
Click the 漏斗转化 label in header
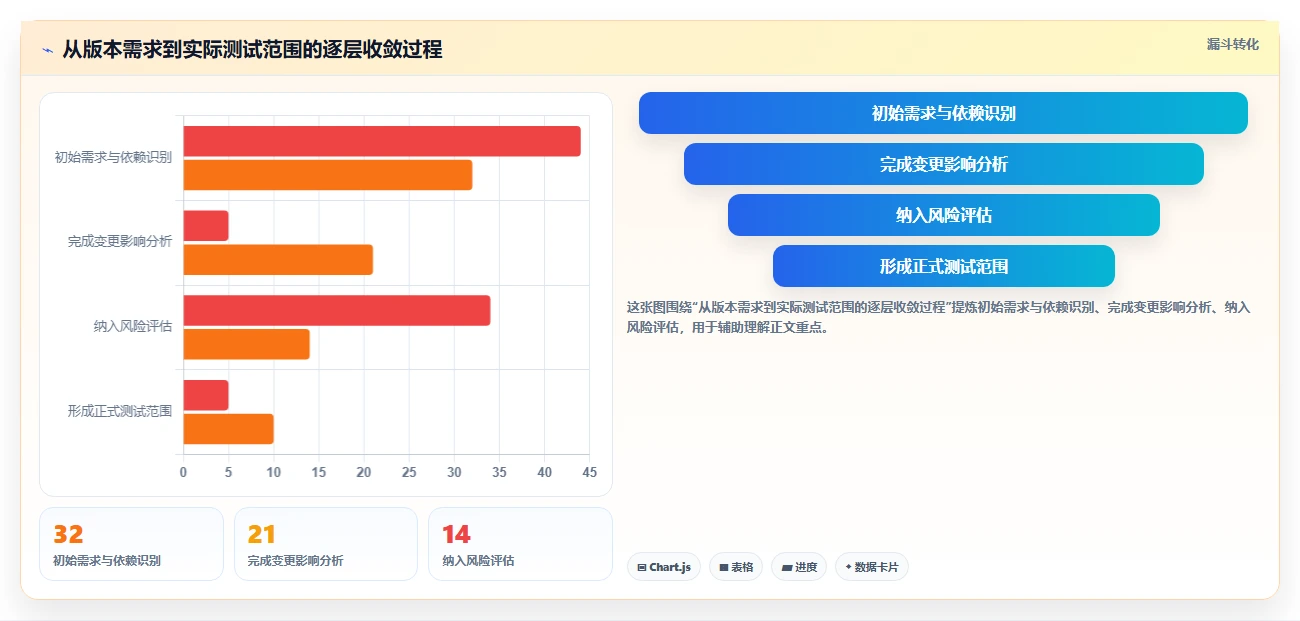tap(1232, 45)
